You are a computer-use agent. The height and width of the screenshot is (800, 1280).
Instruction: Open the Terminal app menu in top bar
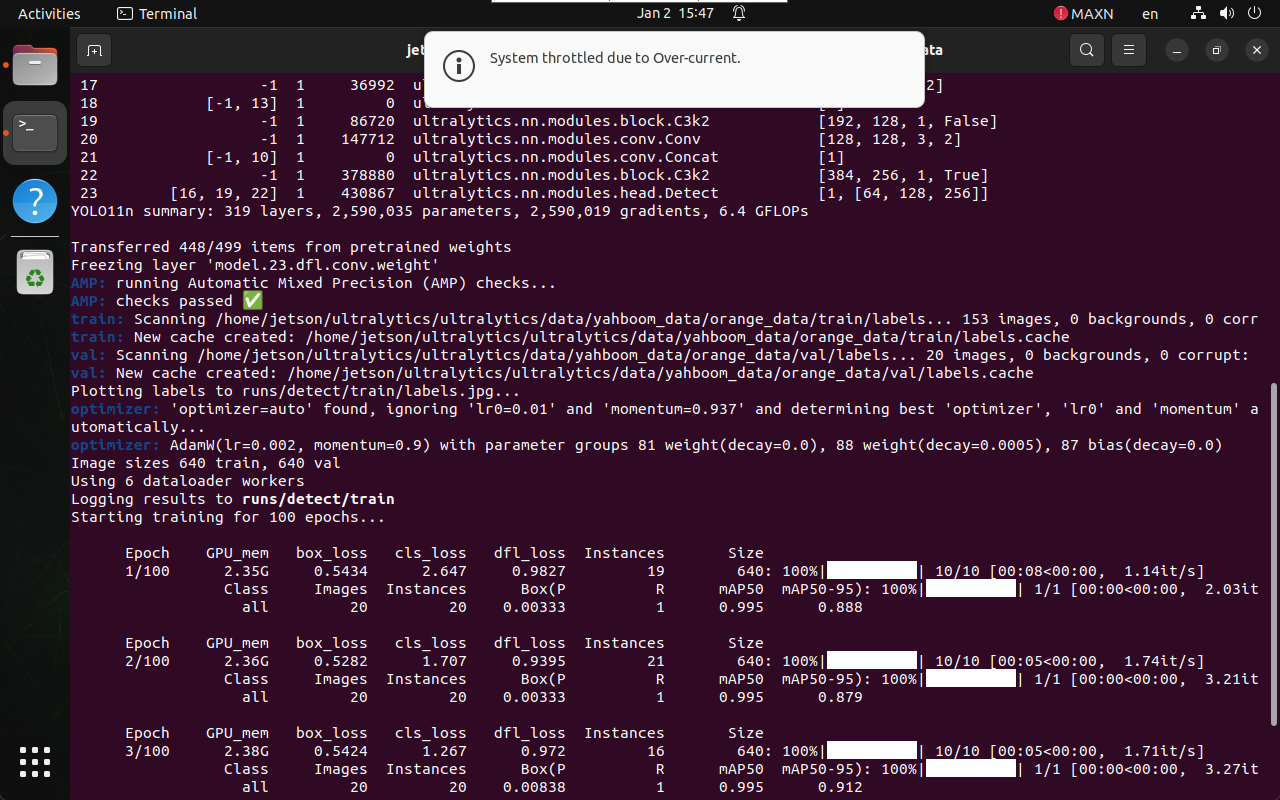(157, 14)
